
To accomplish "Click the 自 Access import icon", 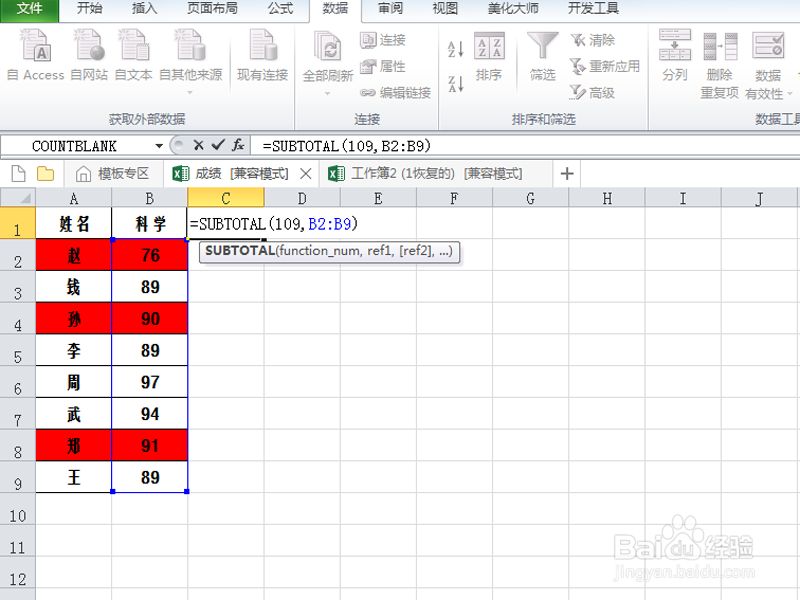I will pyautogui.click(x=35, y=45).
